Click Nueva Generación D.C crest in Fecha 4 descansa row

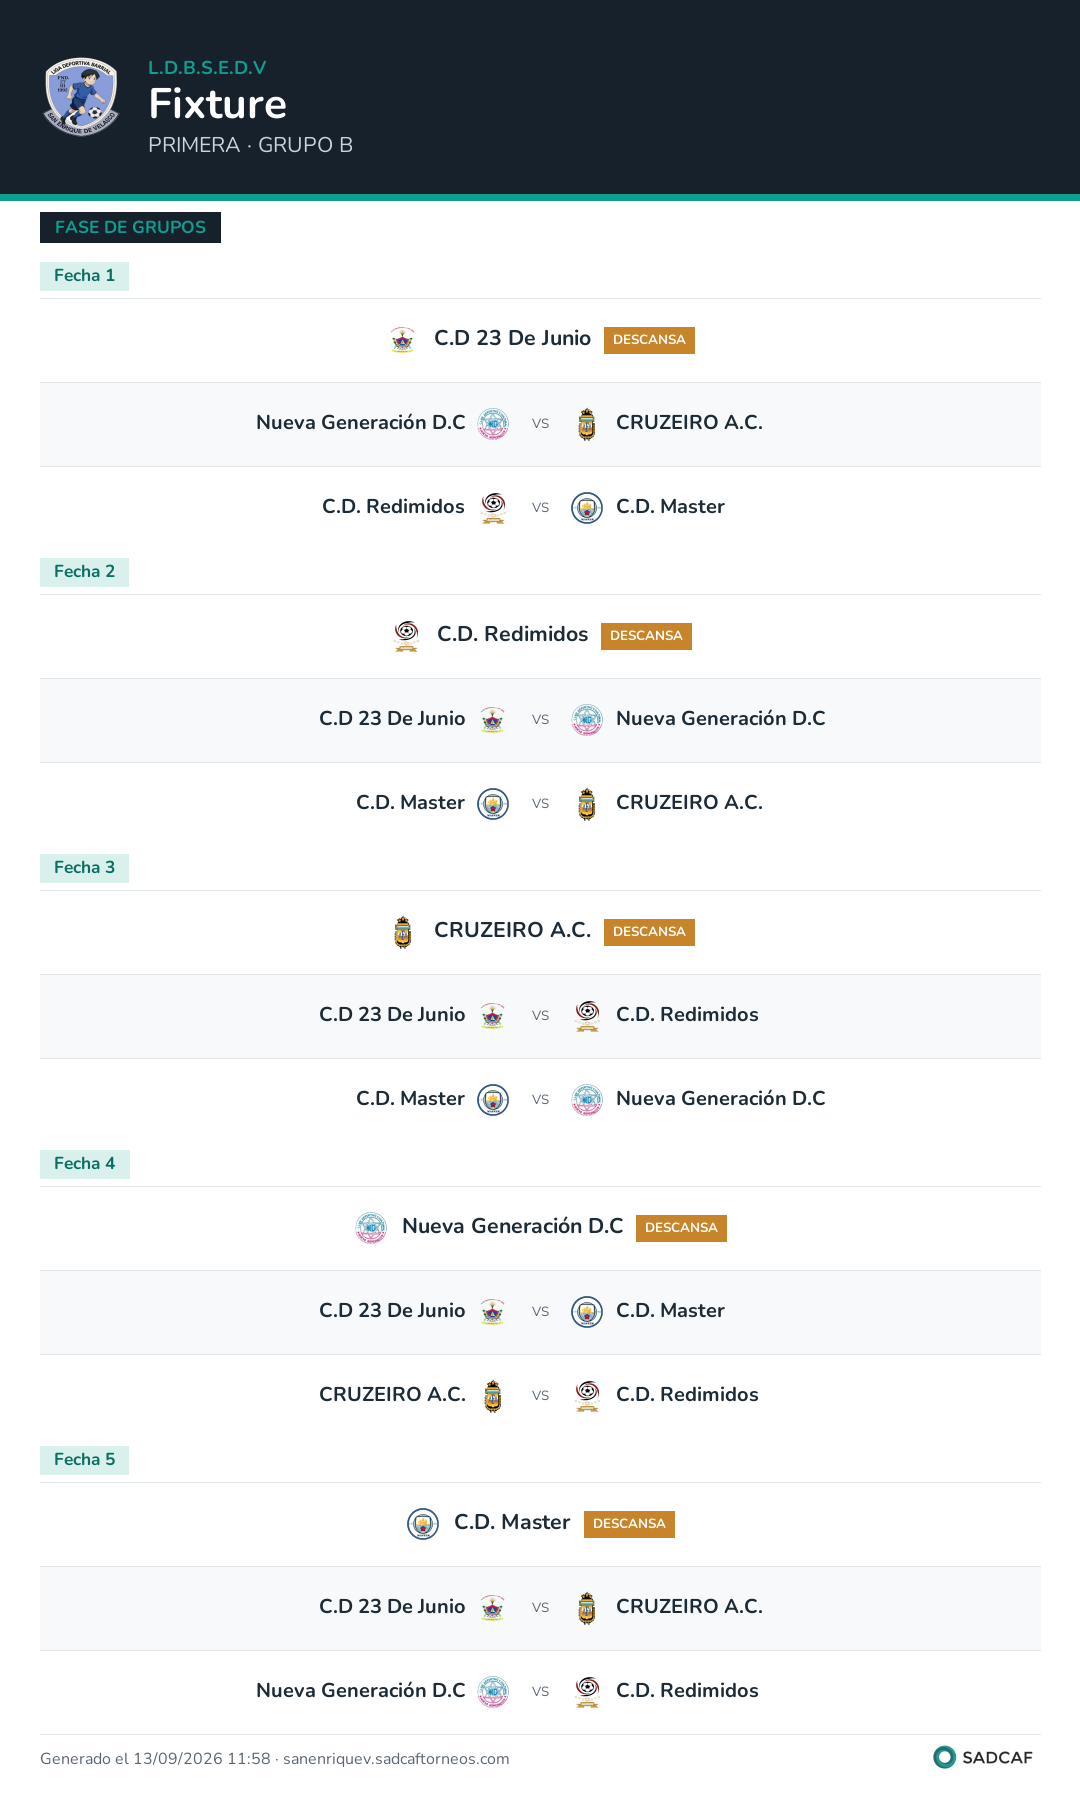pos(371,1228)
